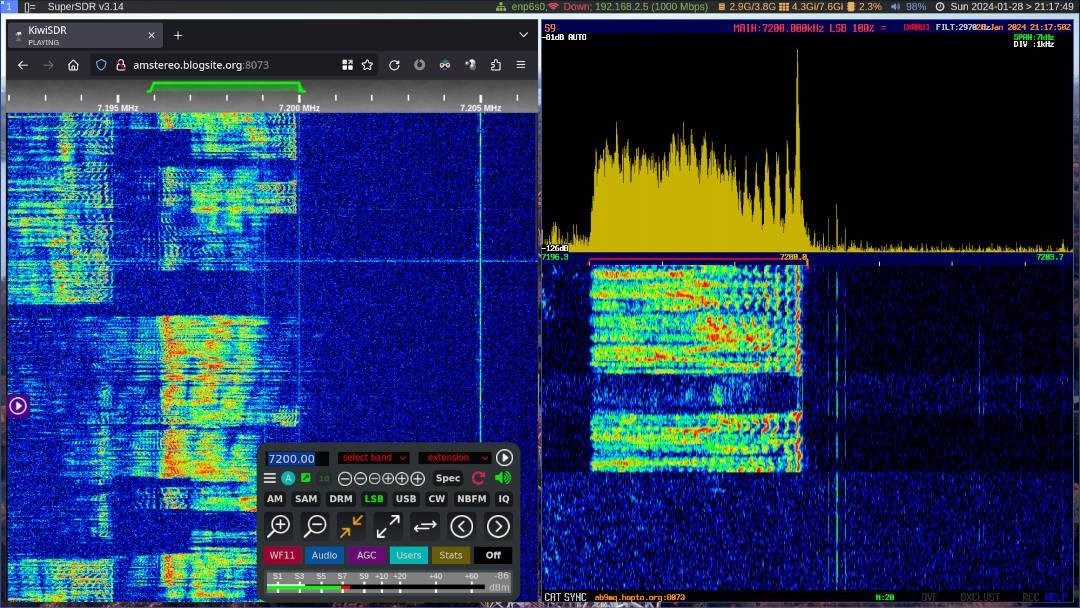1080x608 pixels.
Task: Open the KiwiSDR hamburger menu in control panel
Action: 269,478
